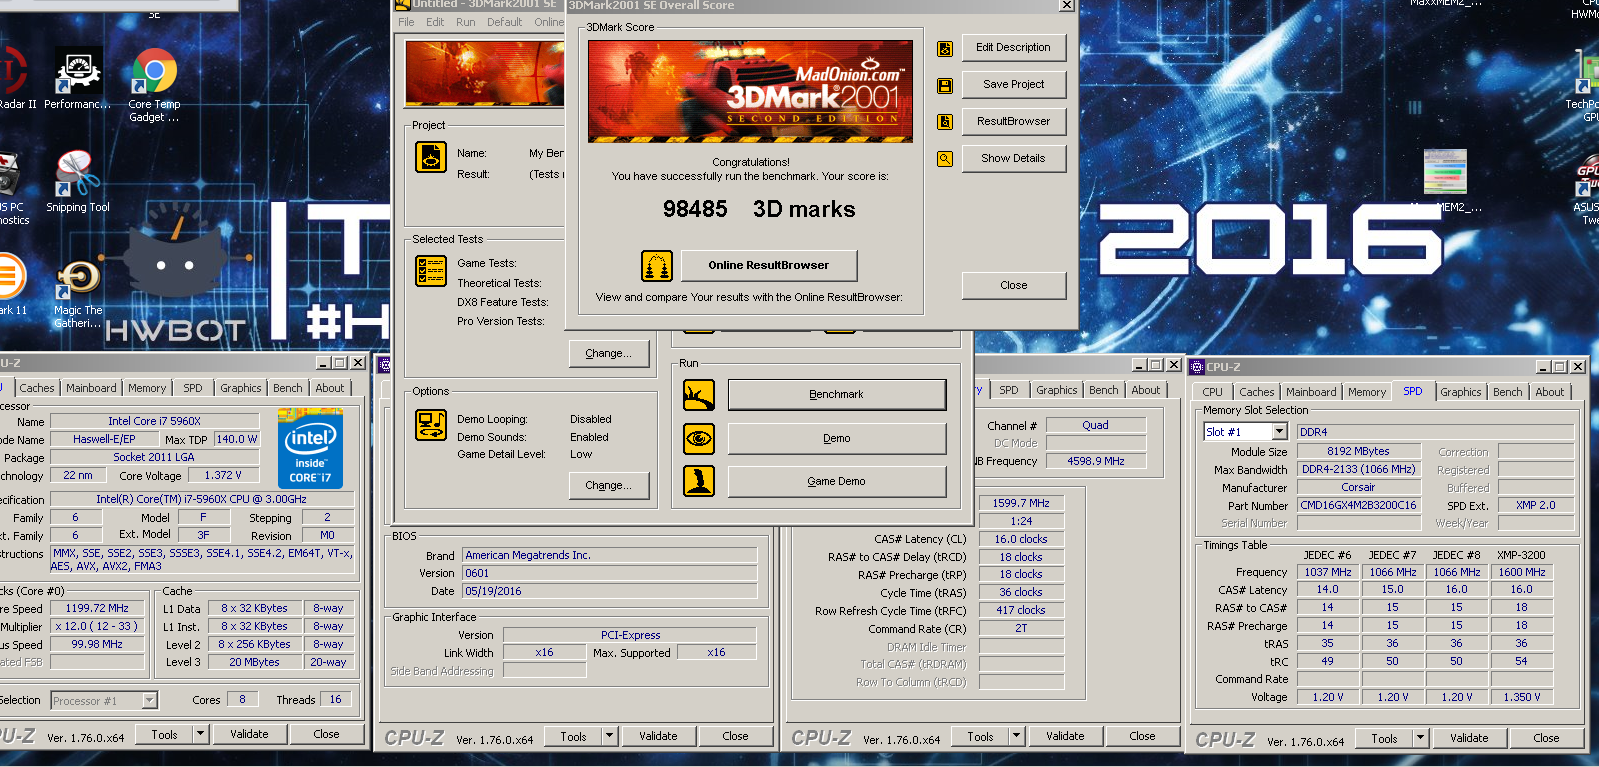Click the Save Project button

coord(1014,84)
